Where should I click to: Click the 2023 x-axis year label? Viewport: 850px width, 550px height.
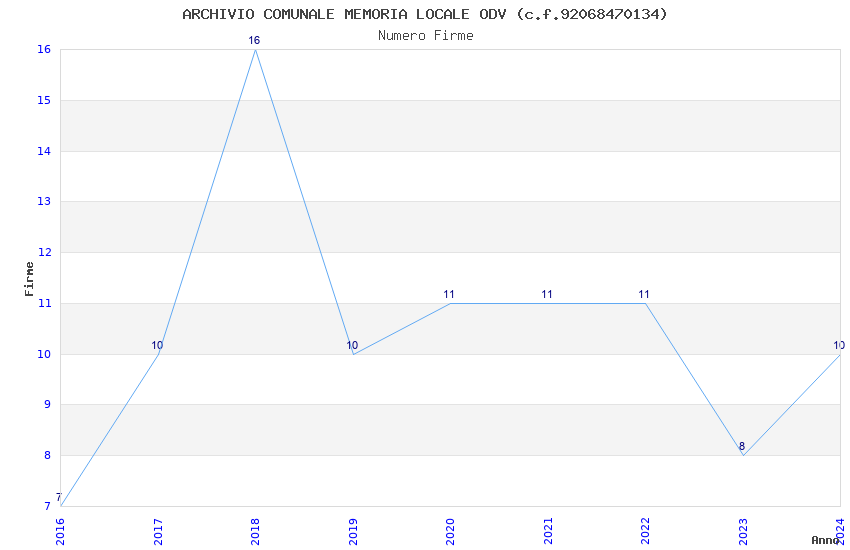click(743, 532)
